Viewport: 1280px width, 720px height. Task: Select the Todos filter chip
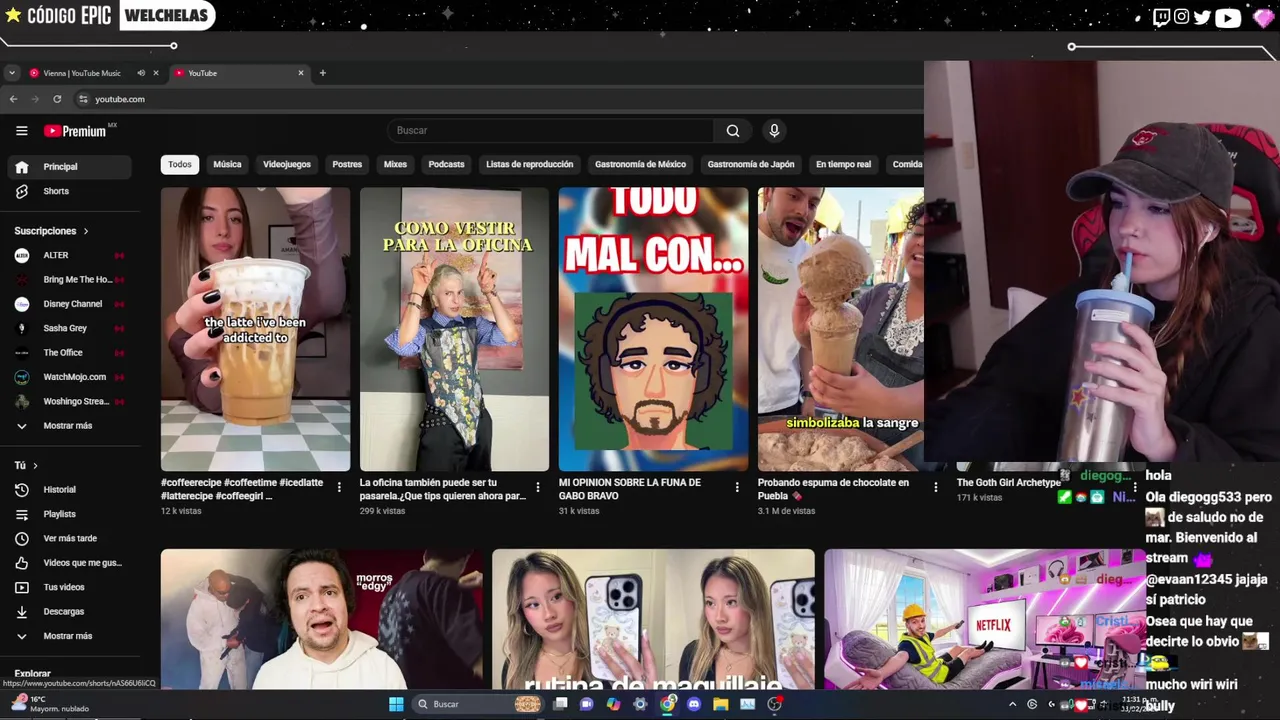[180, 164]
